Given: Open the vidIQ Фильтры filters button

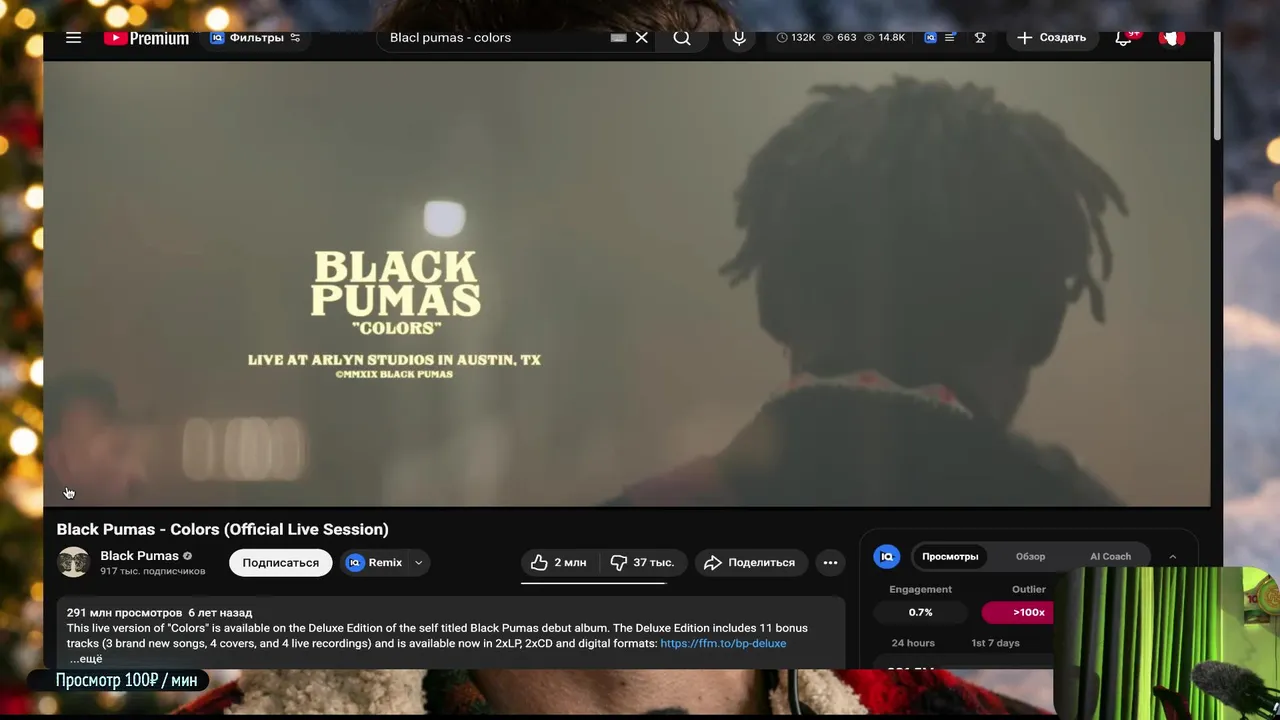Looking at the screenshot, I should pos(255,38).
